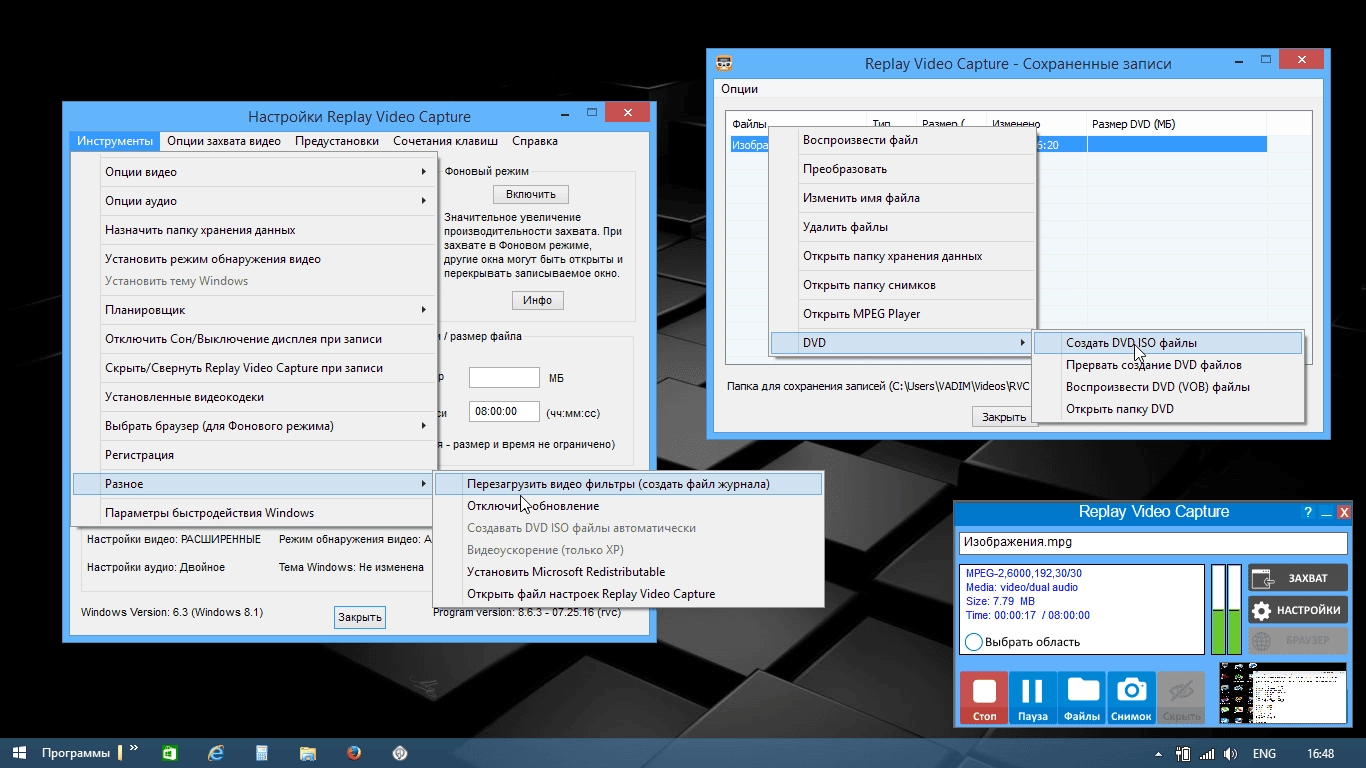Click the screen preview thumbnail in Replay Video Capture
The height and width of the screenshot is (768, 1366).
point(1283,693)
